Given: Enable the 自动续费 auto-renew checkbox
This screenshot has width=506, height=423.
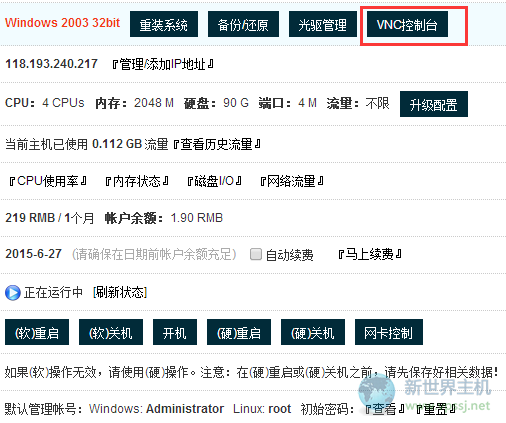Looking at the screenshot, I should pos(256,254).
